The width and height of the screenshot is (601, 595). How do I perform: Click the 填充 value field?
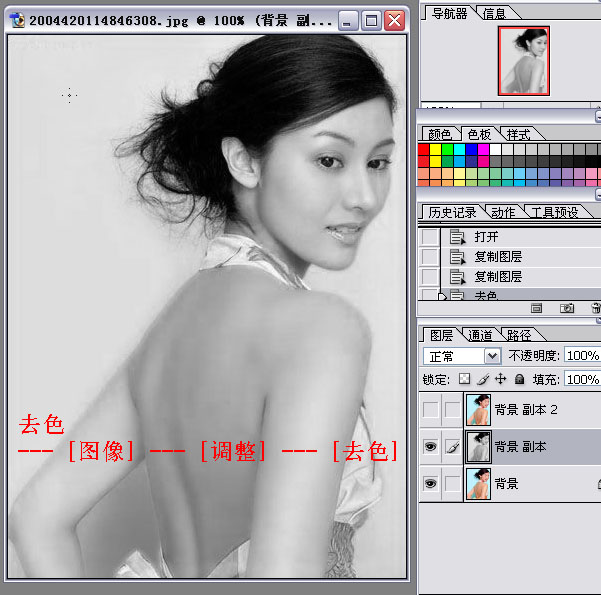pos(582,379)
